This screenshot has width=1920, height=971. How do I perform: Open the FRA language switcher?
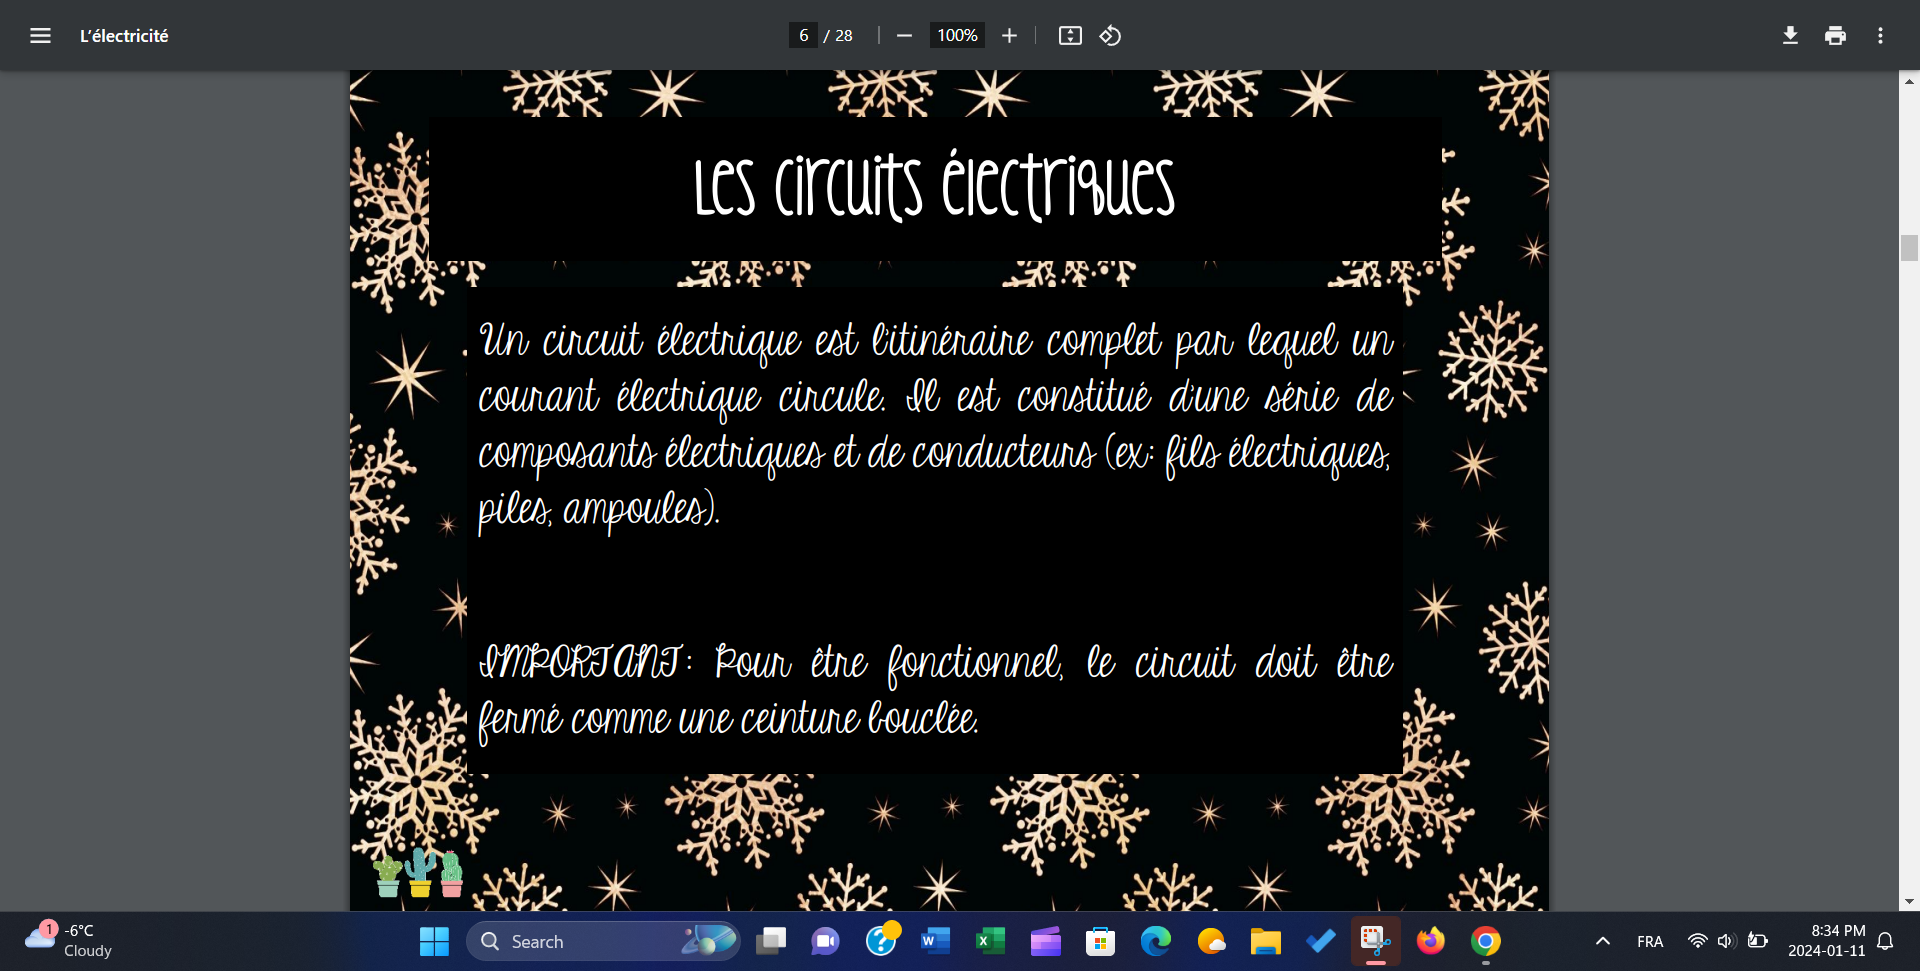click(x=1649, y=941)
